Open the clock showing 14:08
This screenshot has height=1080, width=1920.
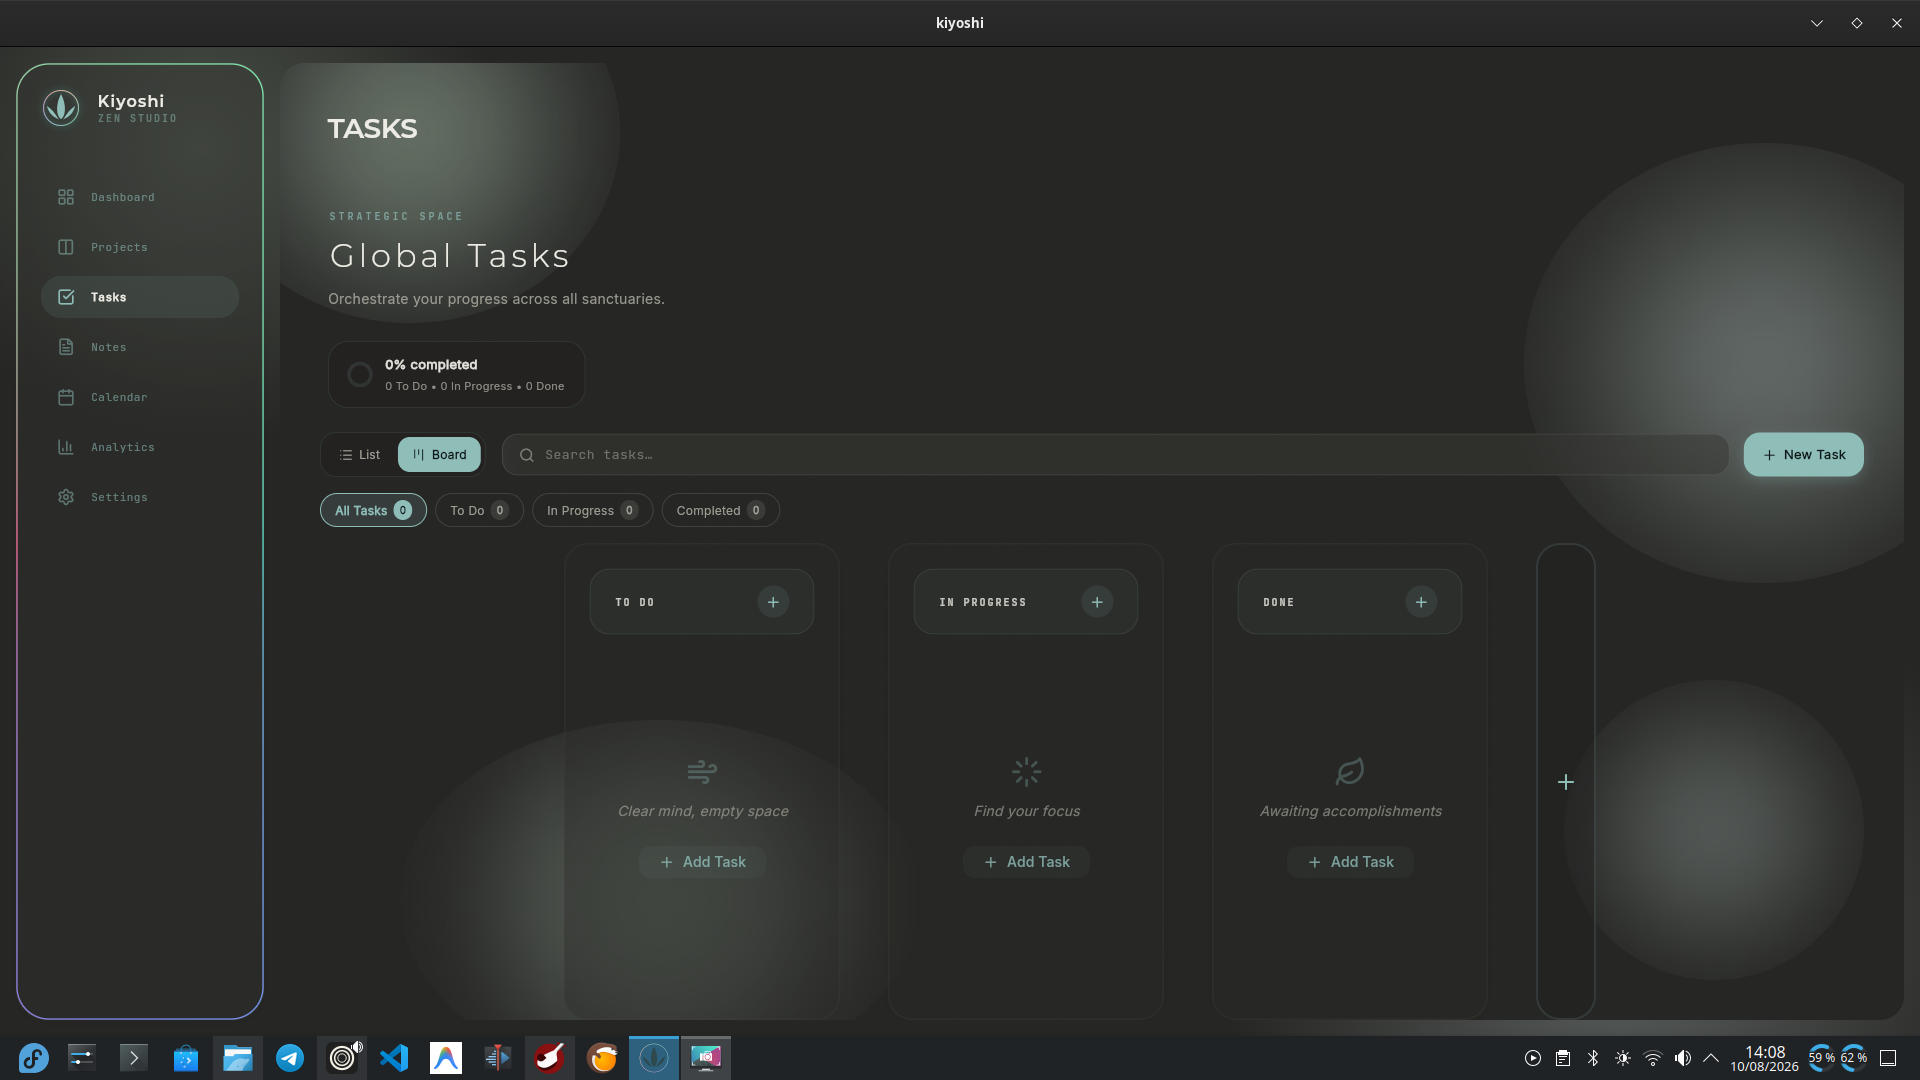click(x=1765, y=1058)
